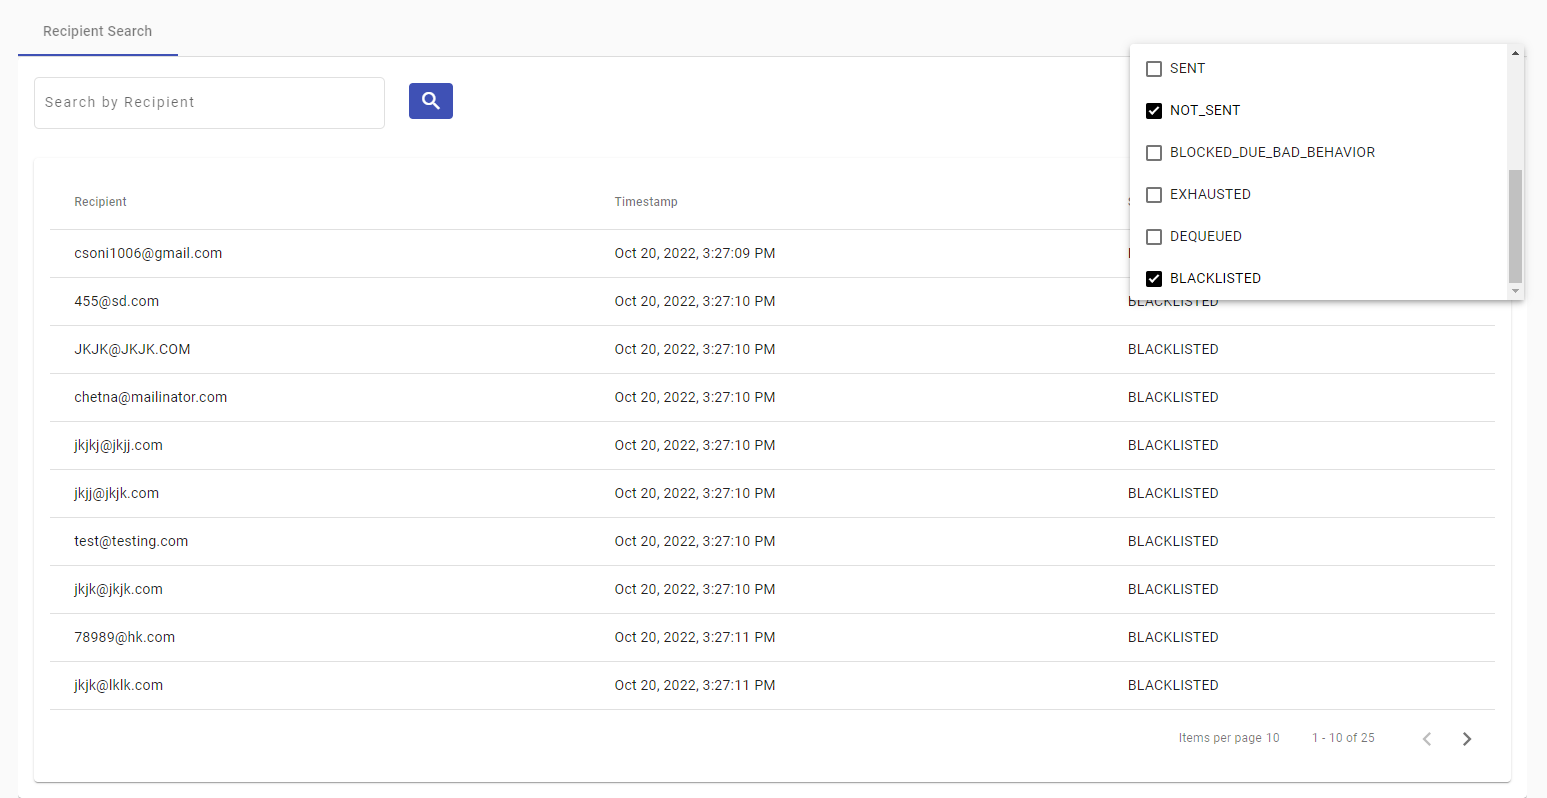Go to next page of results
Viewport: 1547px width, 798px height.
(1467, 739)
